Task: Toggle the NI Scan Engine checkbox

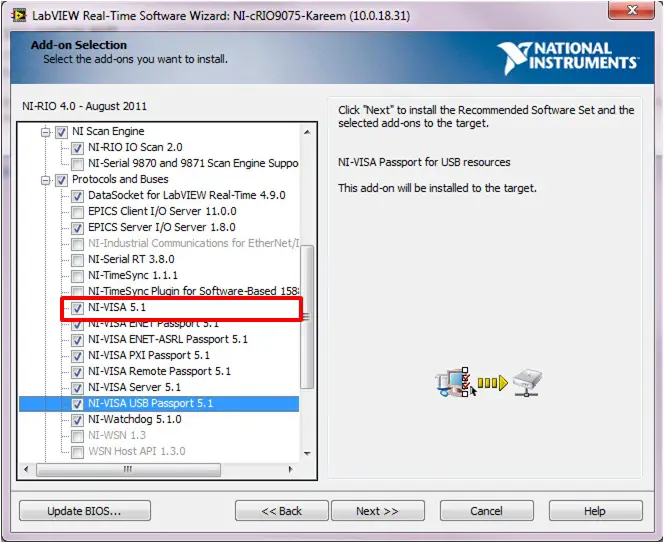Action: (61, 132)
